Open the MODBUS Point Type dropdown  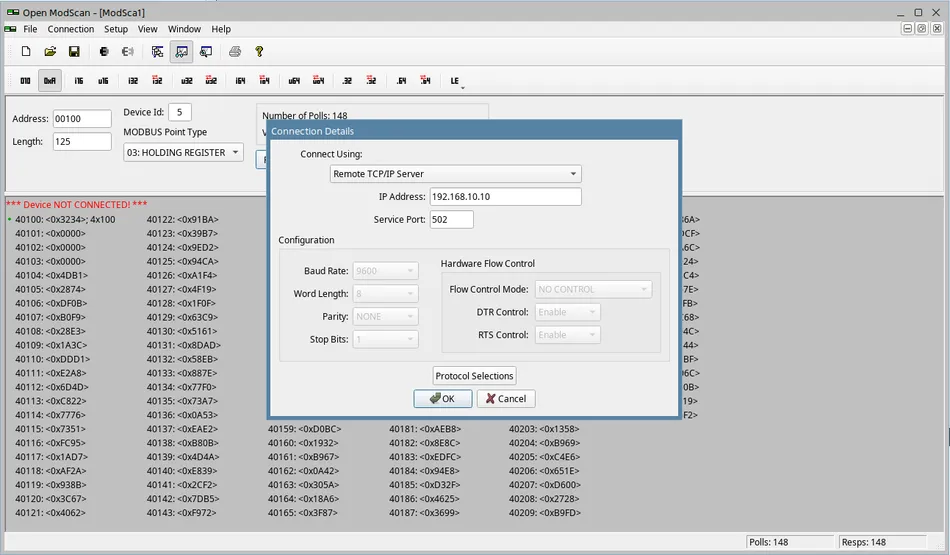[183, 153]
